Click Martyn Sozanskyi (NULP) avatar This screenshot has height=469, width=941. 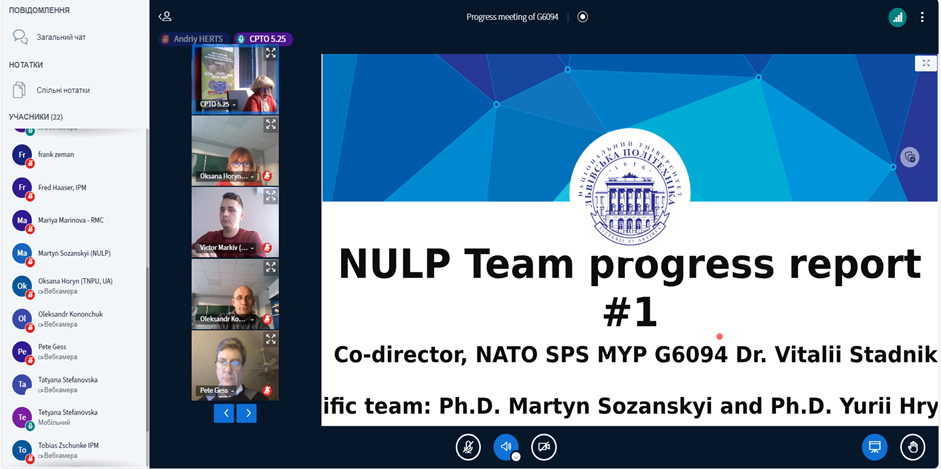point(22,254)
